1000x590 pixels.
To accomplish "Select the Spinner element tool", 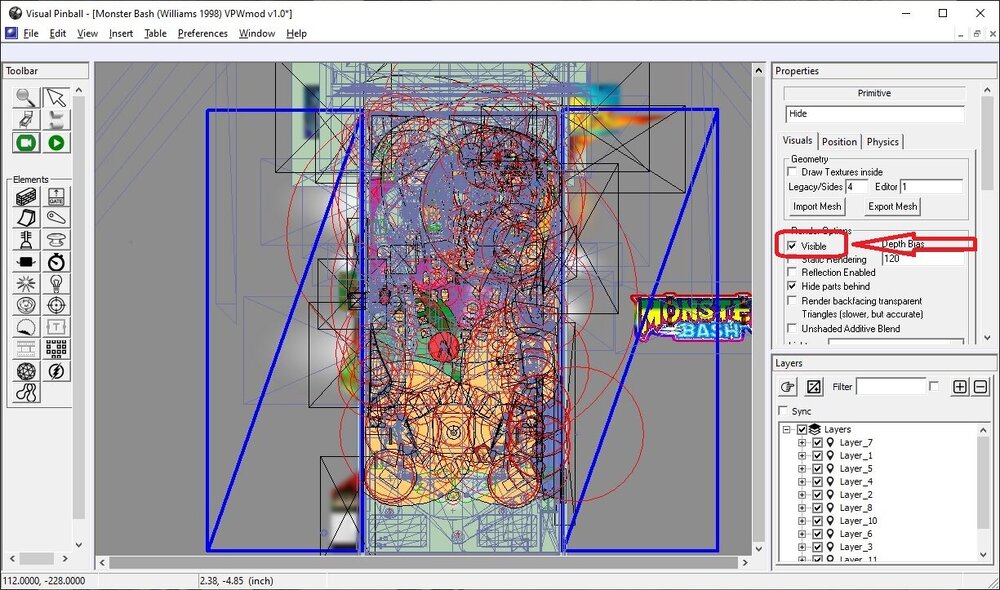I will point(26,262).
